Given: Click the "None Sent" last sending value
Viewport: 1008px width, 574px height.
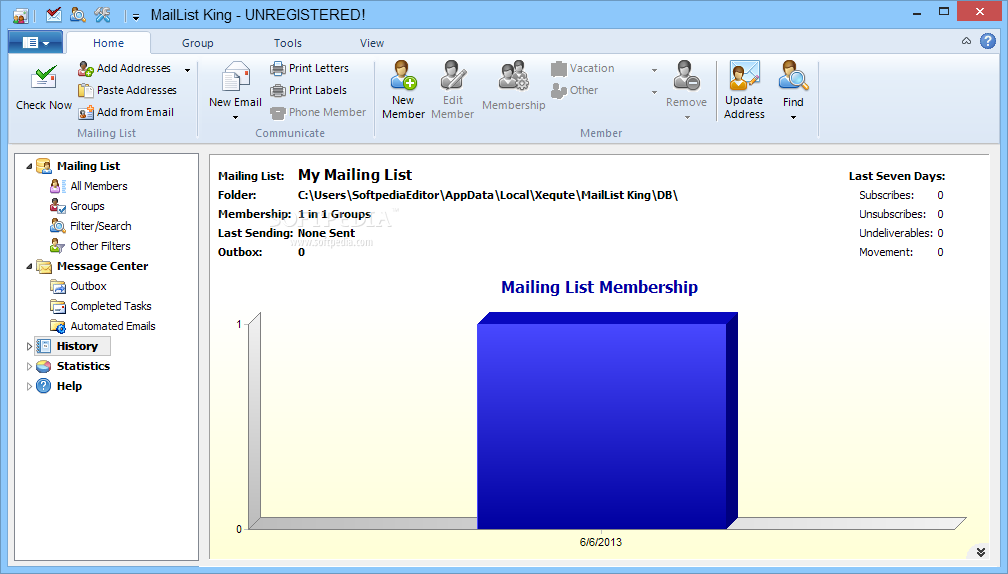Looking at the screenshot, I should coord(326,233).
